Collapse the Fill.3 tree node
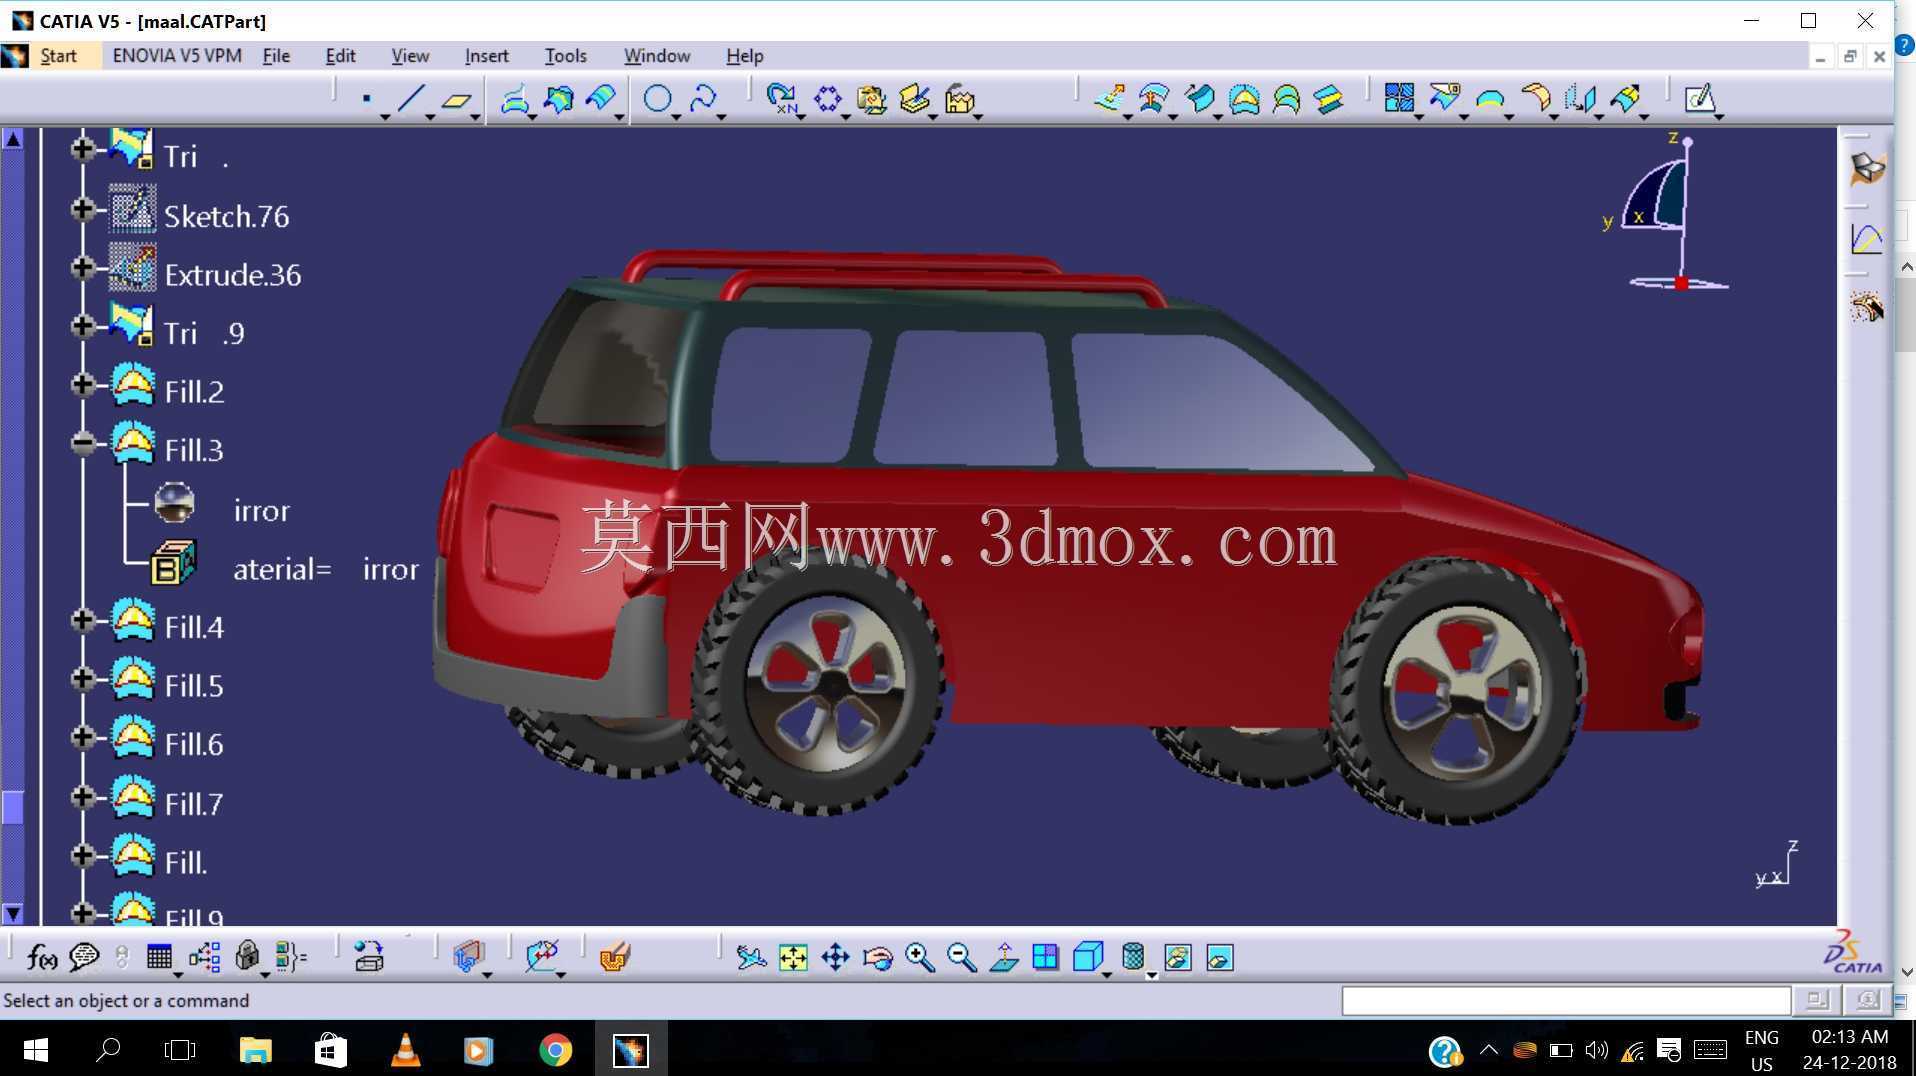This screenshot has height=1076, width=1916. (83, 444)
